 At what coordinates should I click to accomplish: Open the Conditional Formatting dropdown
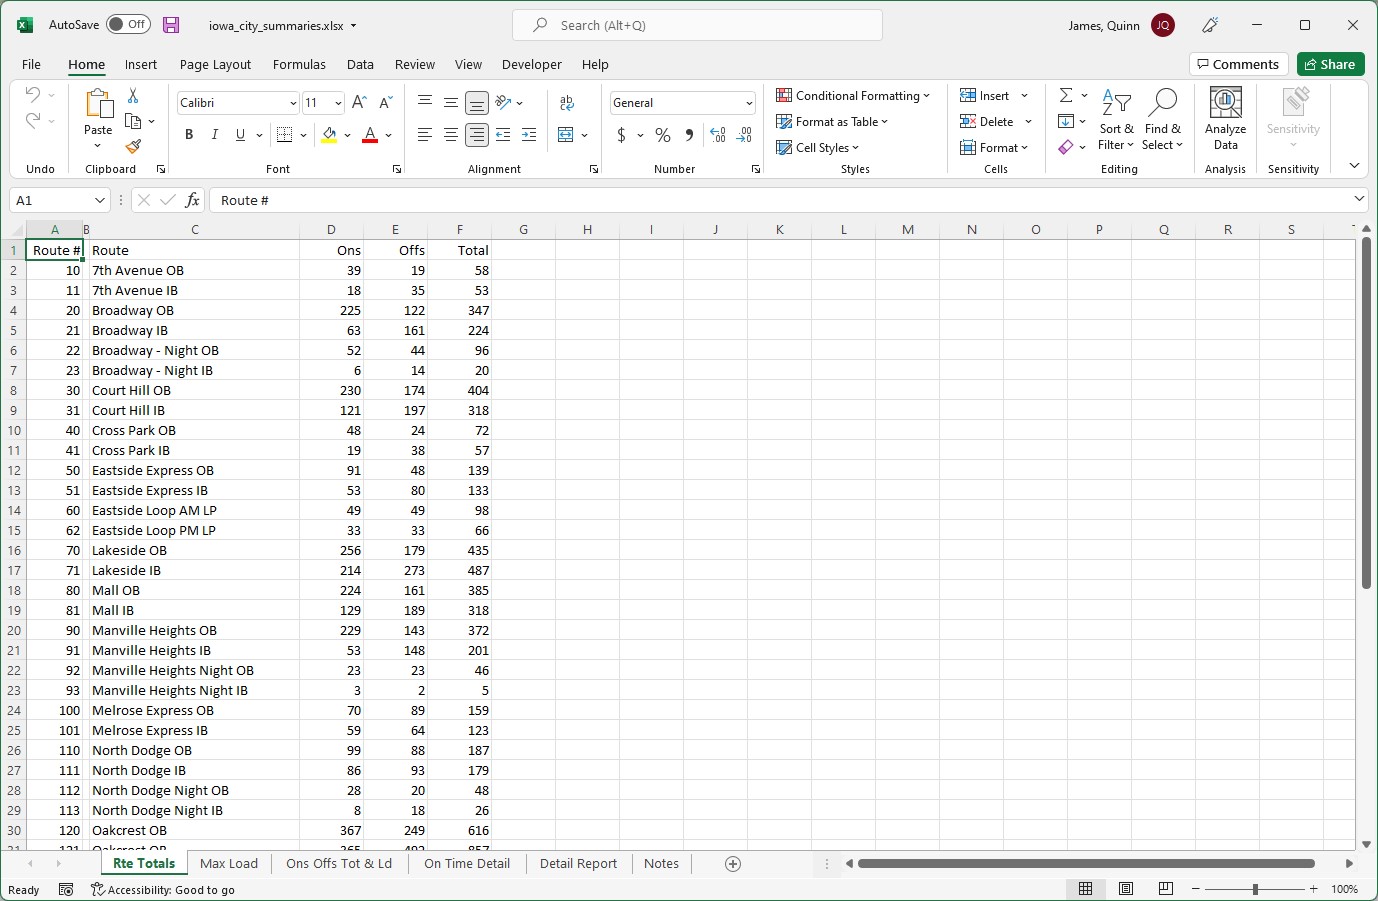point(854,95)
